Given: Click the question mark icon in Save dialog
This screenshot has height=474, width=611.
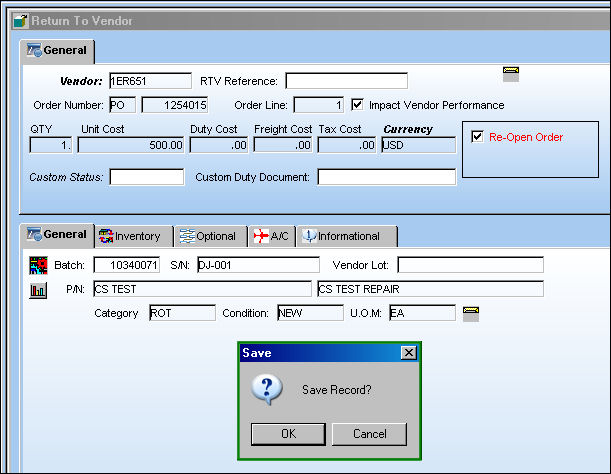Looking at the screenshot, I should coord(267,390).
